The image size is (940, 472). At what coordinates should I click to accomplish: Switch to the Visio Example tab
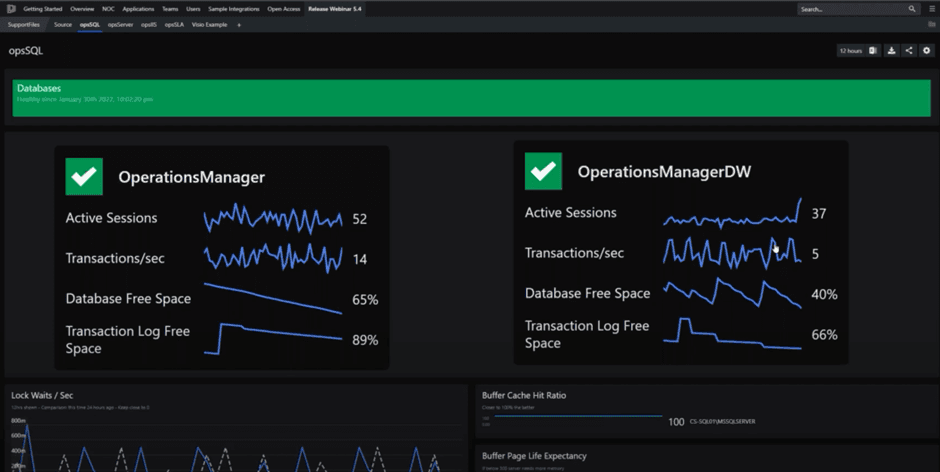pyautogui.click(x=209, y=25)
